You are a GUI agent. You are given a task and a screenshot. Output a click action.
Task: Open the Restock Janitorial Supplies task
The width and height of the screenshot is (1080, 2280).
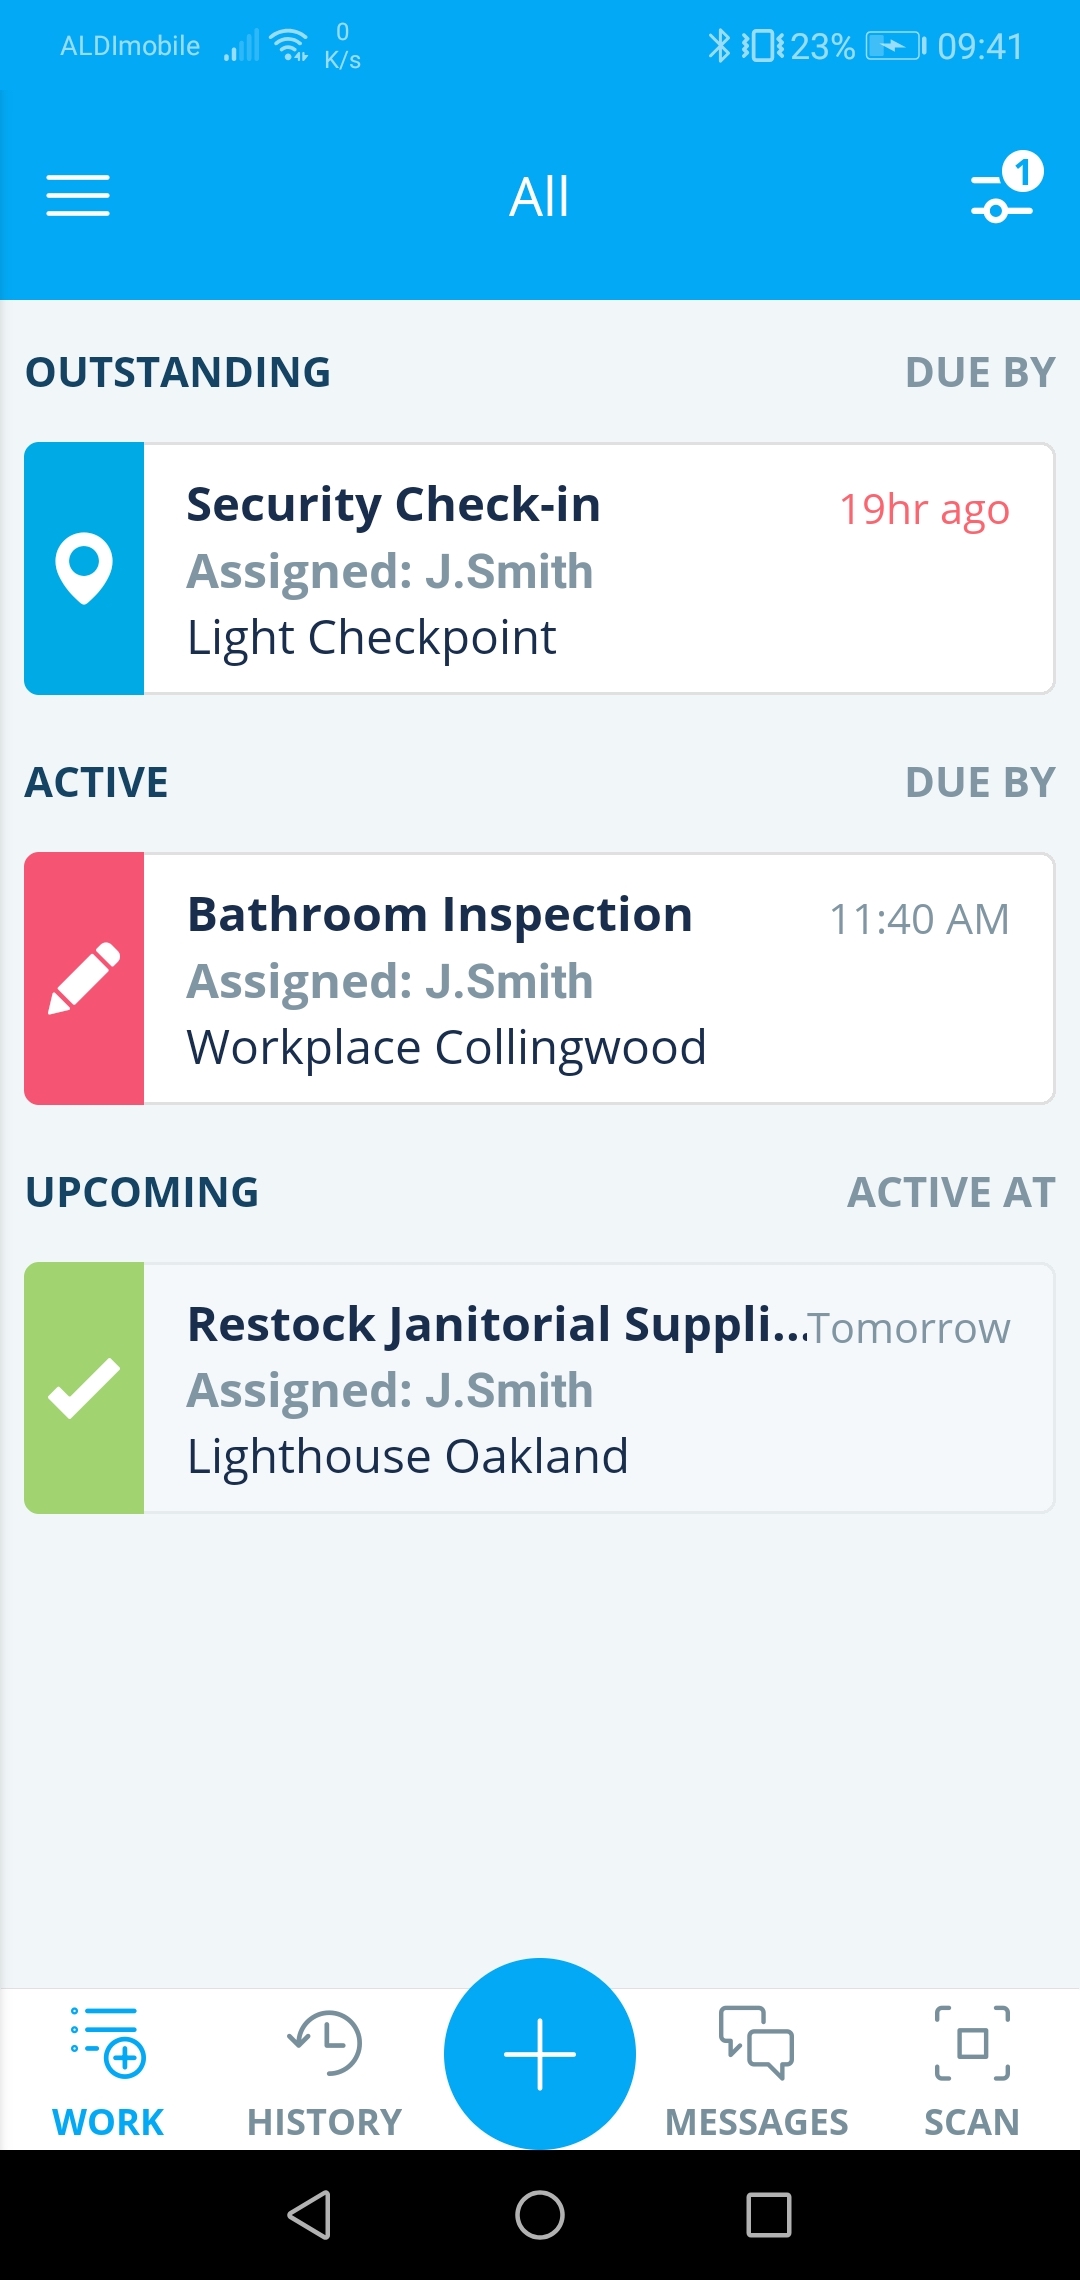[x=540, y=1388]
